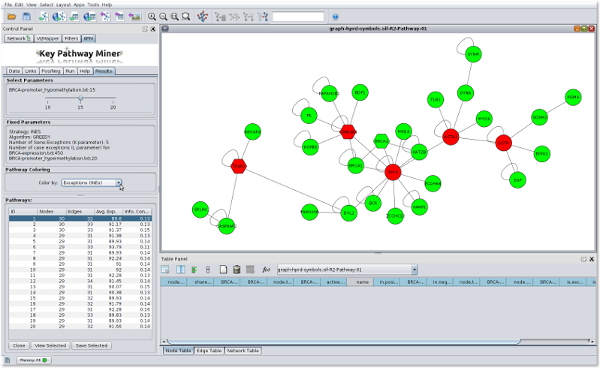Open help using blue question mark icon
Screen dimensions: 600x368
(x=336, y=17)
